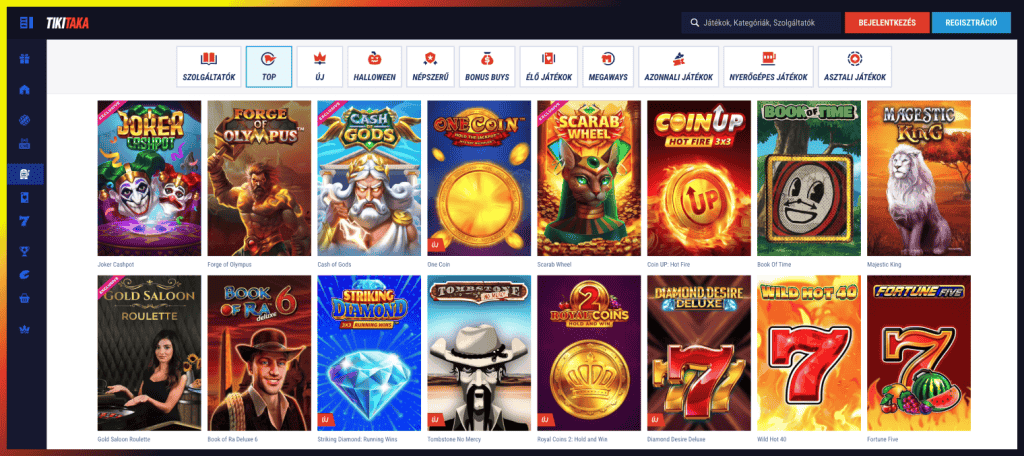The image size is (1024, 456).
Task: Launch the Coin UP Hot Fire tile
Action: [x=699, y=178]
